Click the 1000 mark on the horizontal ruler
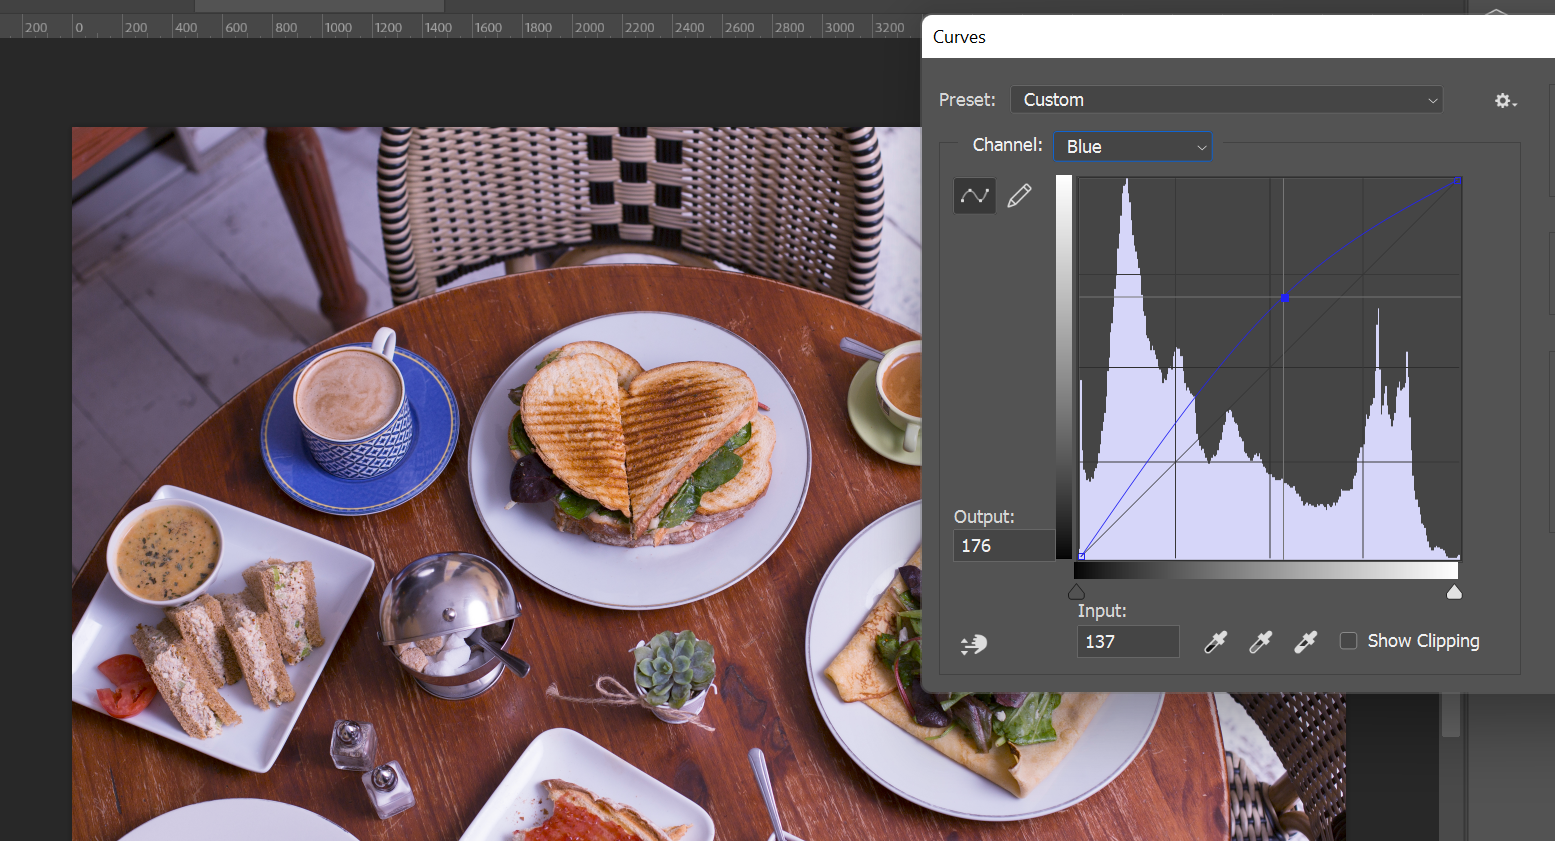 [338, 27]
